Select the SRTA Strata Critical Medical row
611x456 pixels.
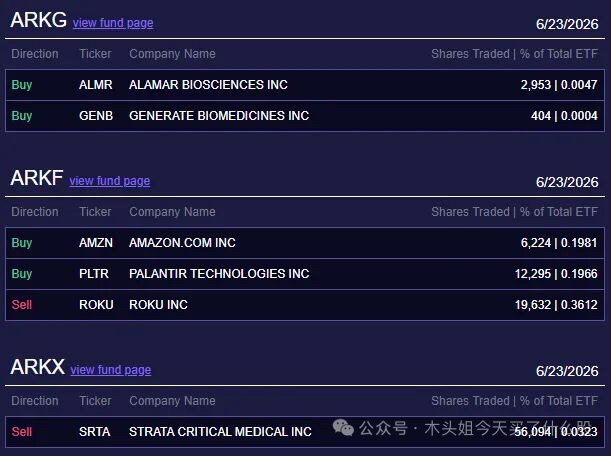(x=305, y=432)
